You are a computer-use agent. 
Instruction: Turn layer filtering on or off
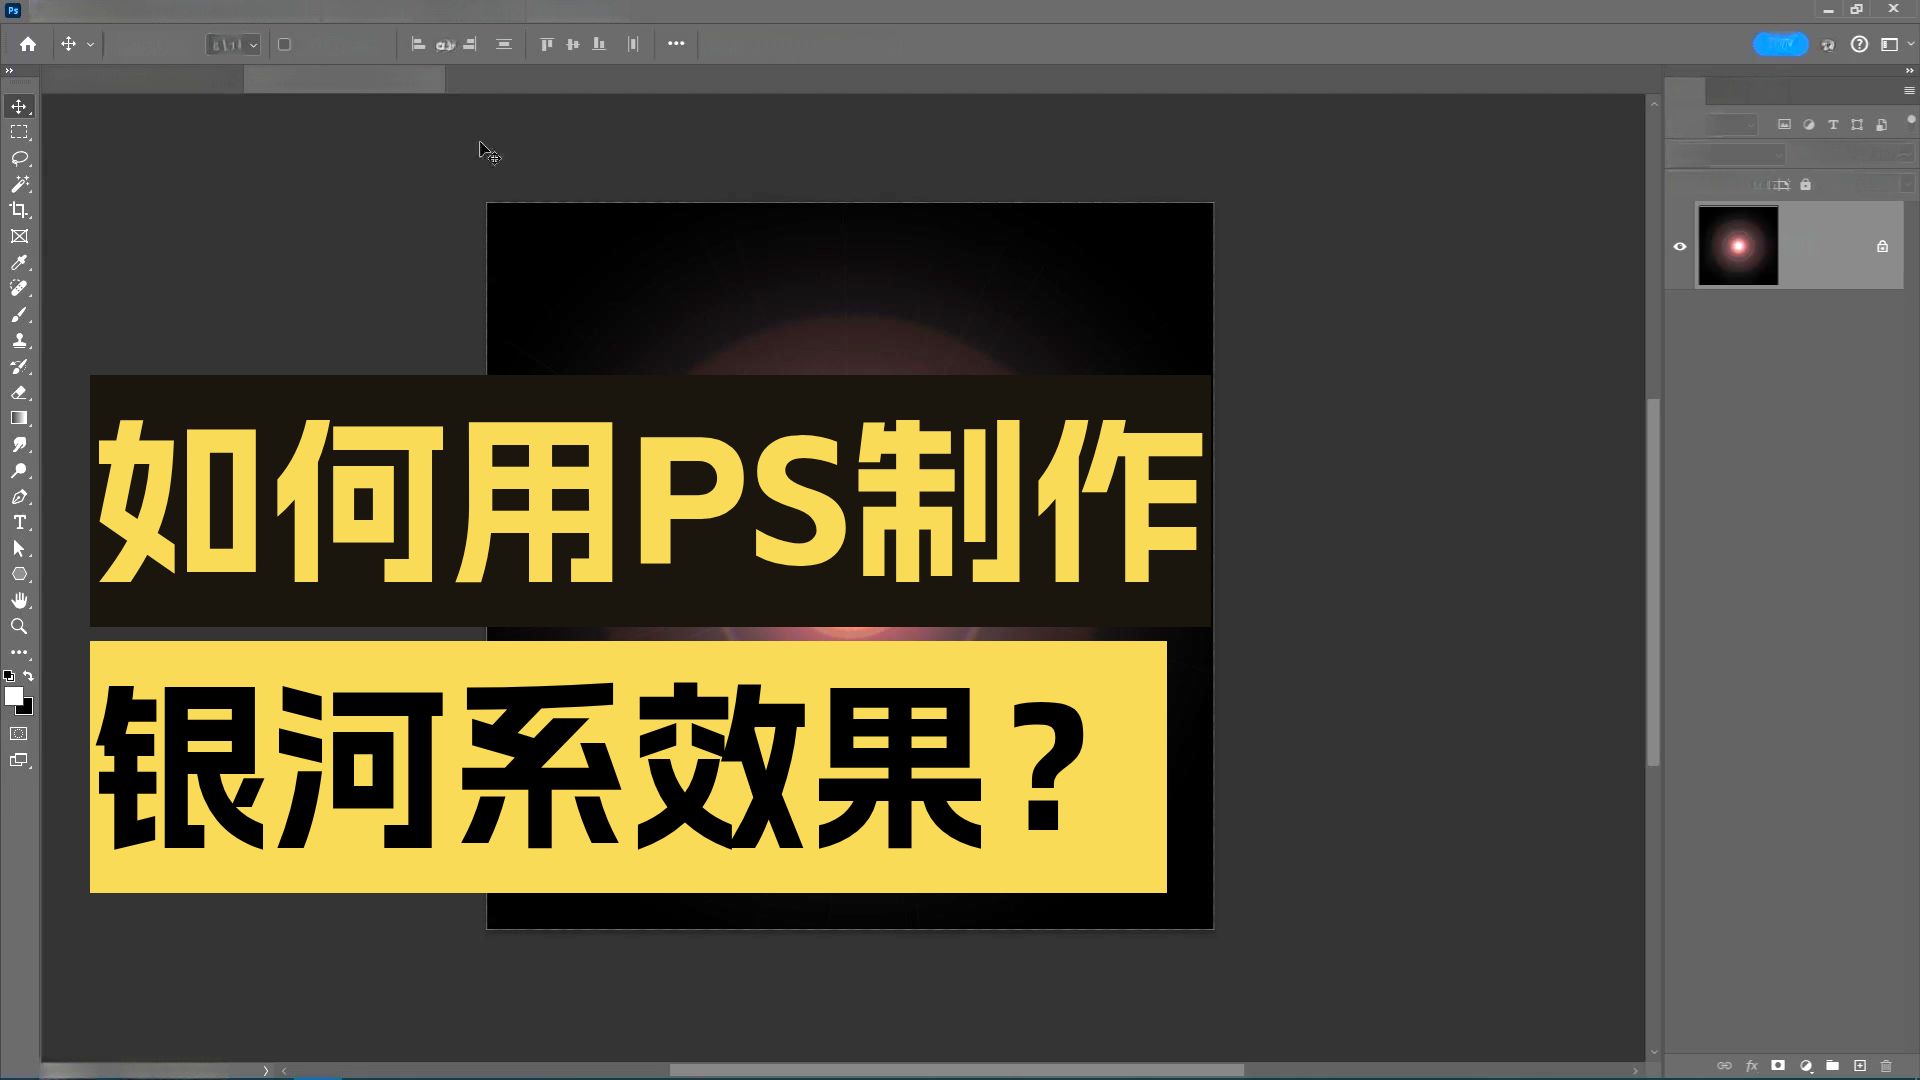[x=1910, y=119]
